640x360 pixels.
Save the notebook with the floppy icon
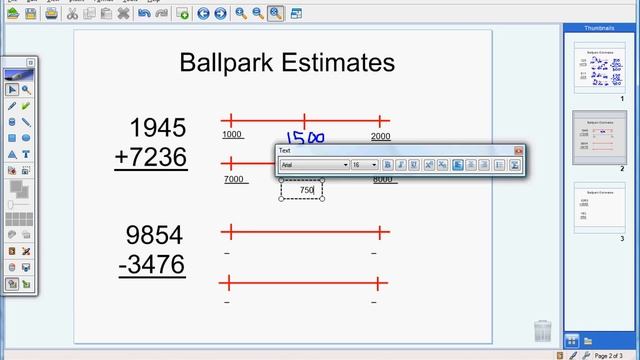point(31,13)
